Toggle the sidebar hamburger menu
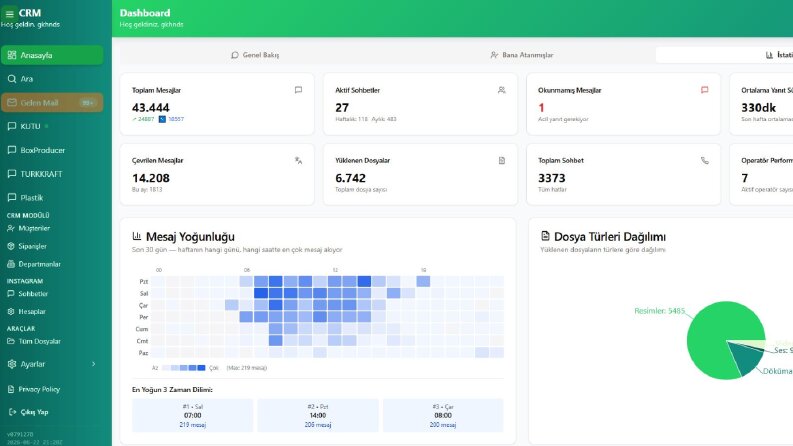Viewport: 793px width, 446px height. coord(9,14)
